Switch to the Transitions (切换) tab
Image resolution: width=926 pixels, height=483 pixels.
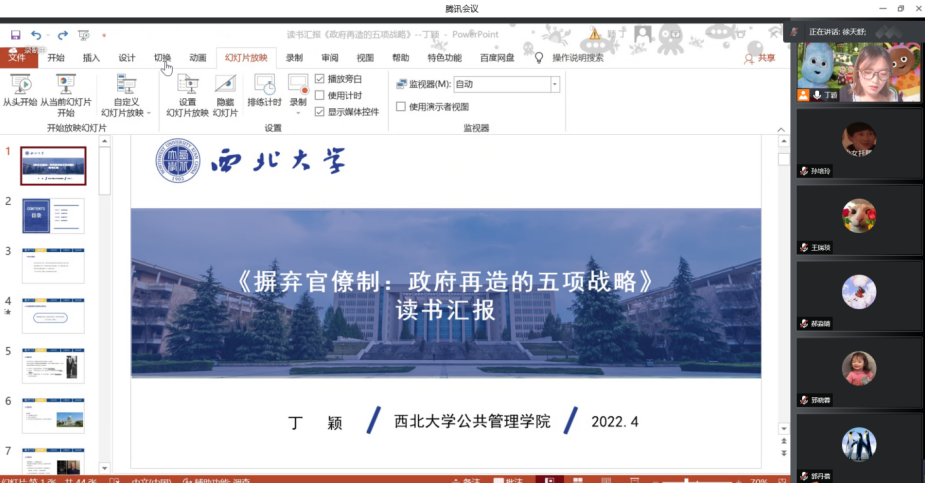[162, 58]
